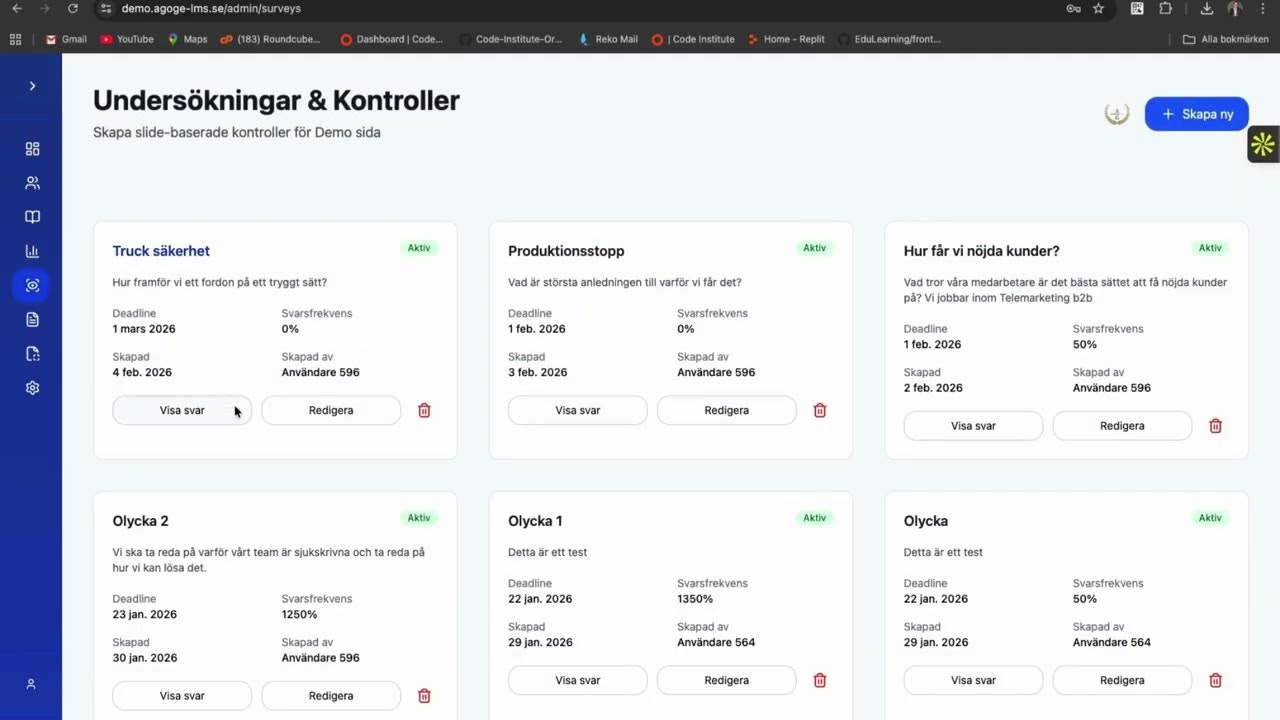Edit the Olycka 2 survey
This screenshot has height=720, width=1280.
click(331, 696)
